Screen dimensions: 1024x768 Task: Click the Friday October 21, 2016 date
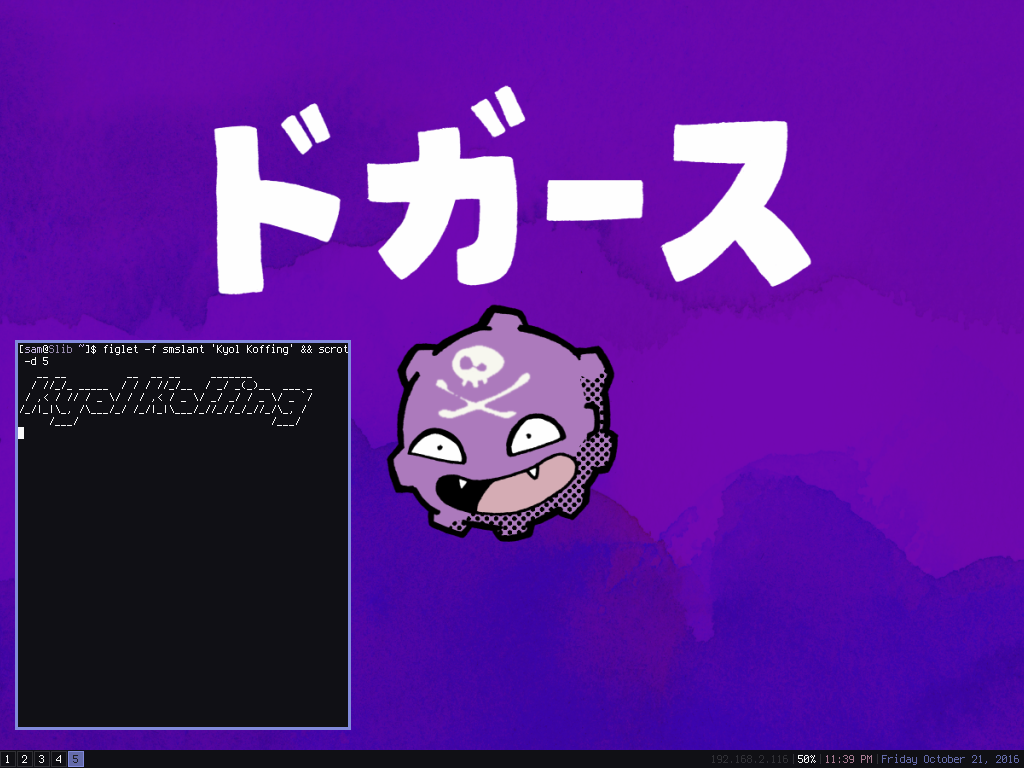coord(949,759)
